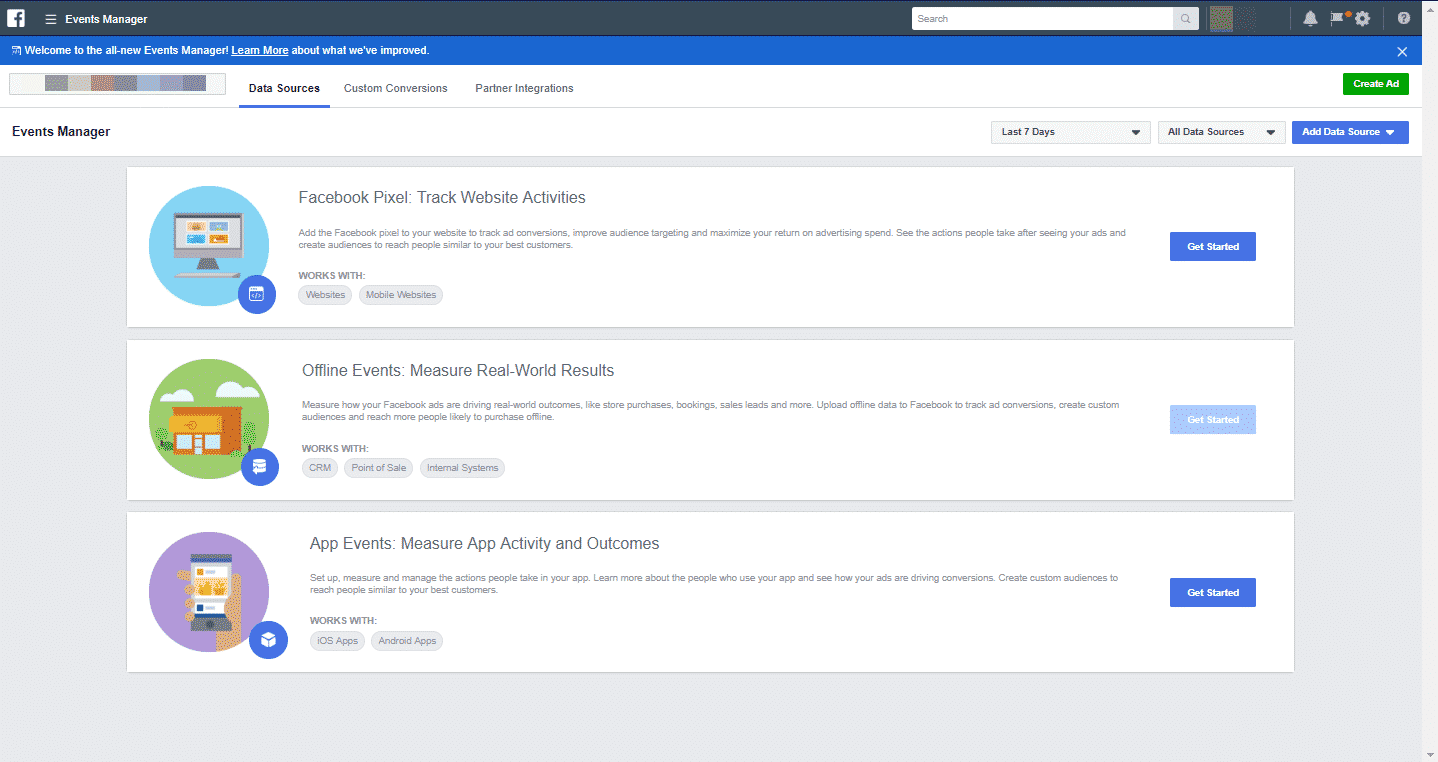Click the CRM tag
This screenshot has height=762, width=1438.
point(320,468)
